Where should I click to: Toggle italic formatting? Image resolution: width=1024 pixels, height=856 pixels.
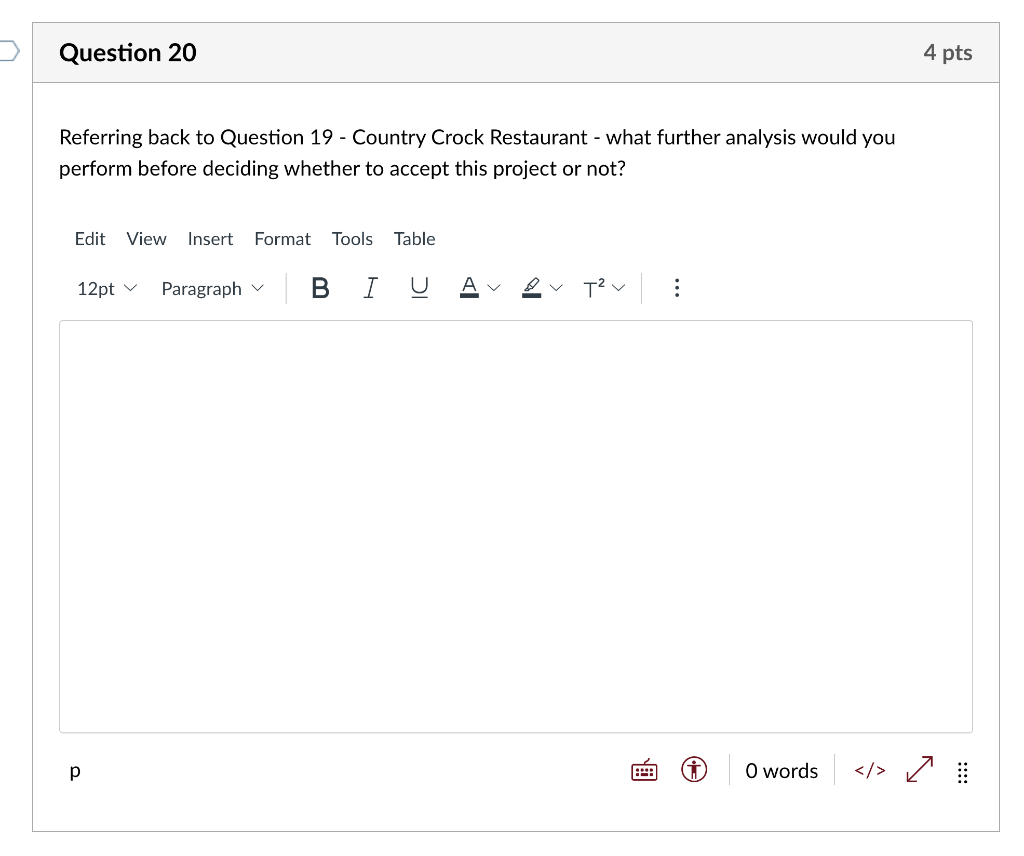370,288
